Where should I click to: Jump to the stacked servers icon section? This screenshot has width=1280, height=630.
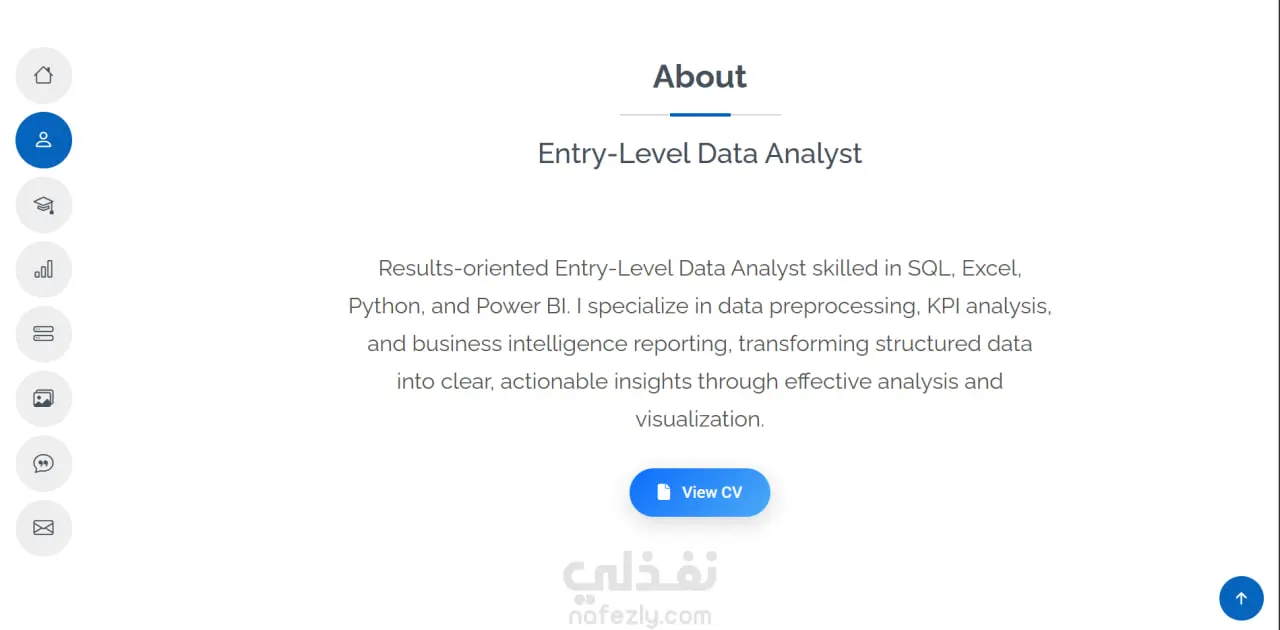(43, 334)
